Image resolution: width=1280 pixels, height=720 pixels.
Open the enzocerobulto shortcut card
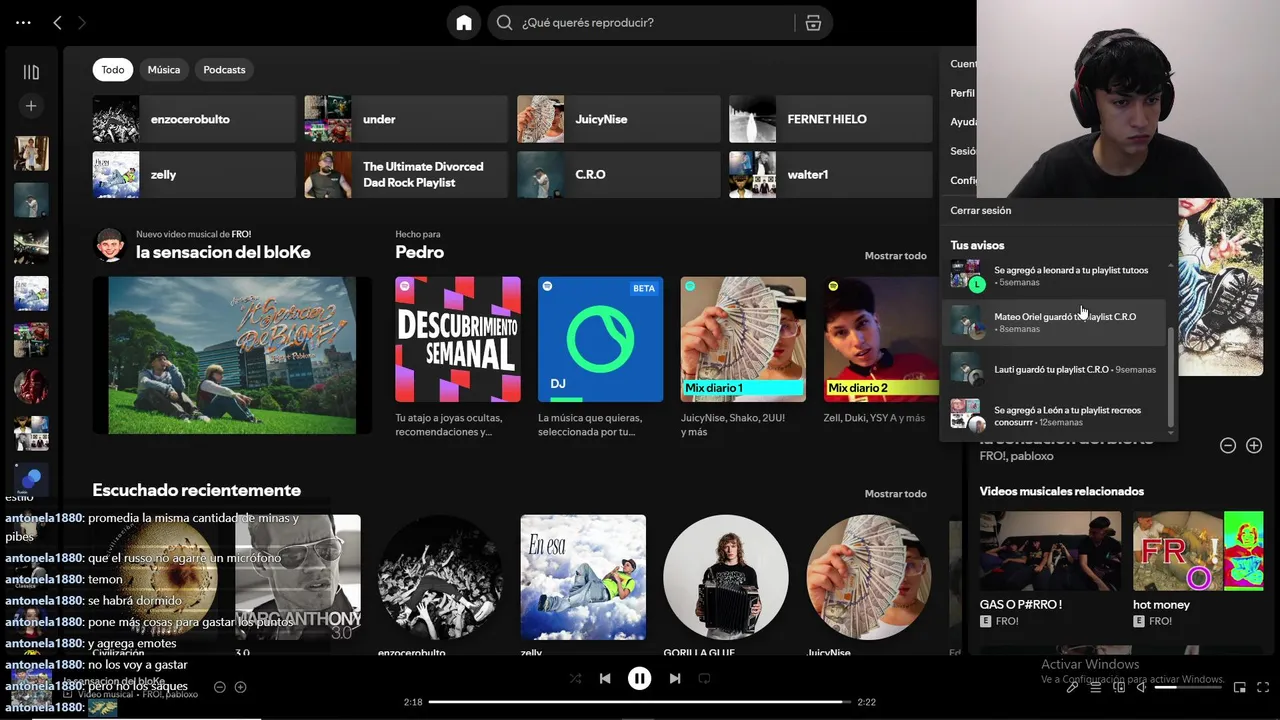[194, 119]
